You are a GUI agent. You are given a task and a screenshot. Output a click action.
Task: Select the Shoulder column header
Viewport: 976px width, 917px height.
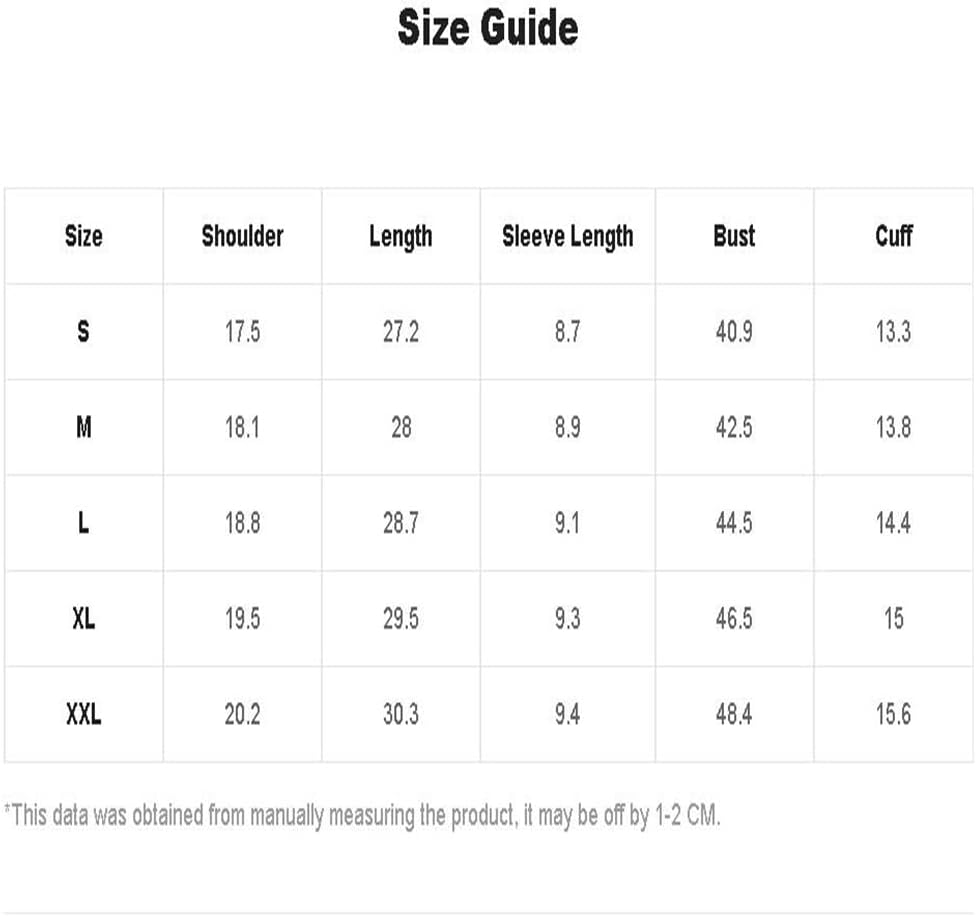(x=242, y=237)
